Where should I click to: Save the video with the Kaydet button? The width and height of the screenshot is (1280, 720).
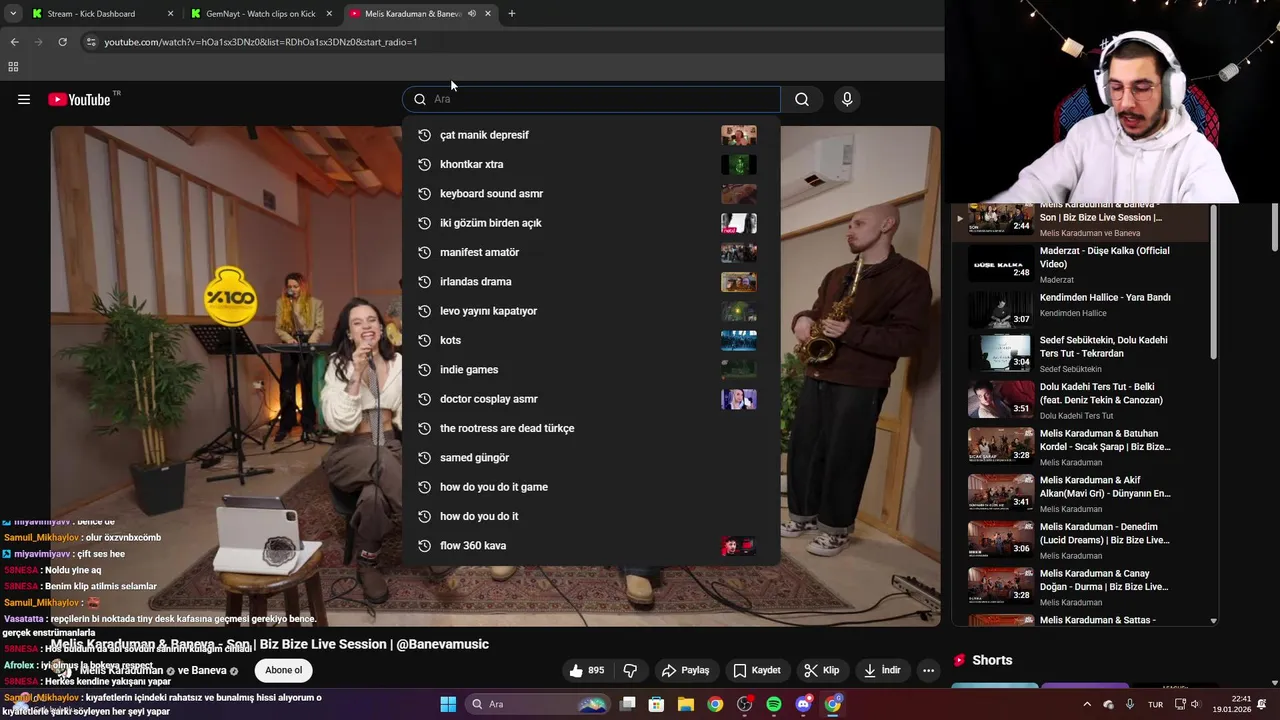[757, 670]
